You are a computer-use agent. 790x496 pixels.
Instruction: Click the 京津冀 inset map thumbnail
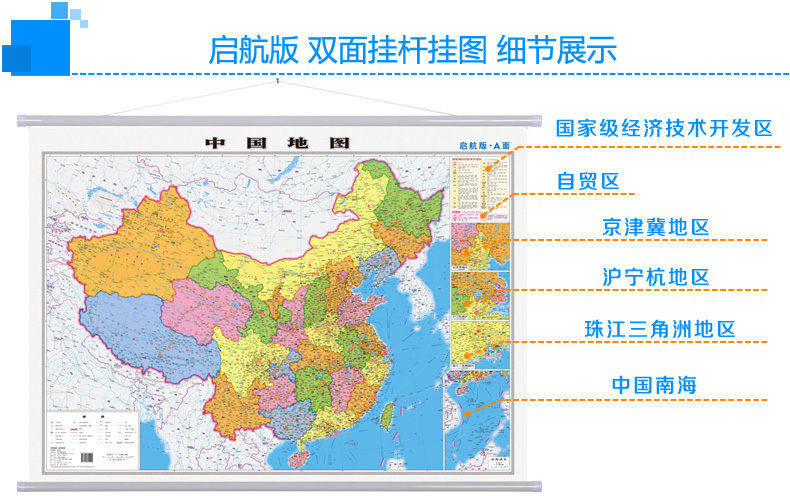pyautogui.click(x=480, y=246)
